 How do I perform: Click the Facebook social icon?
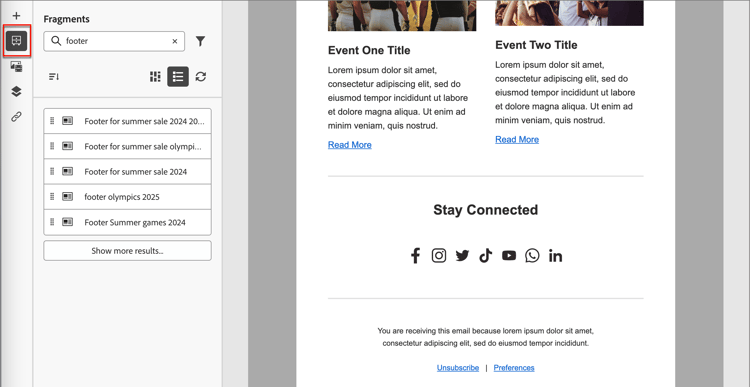pos(415,256)
